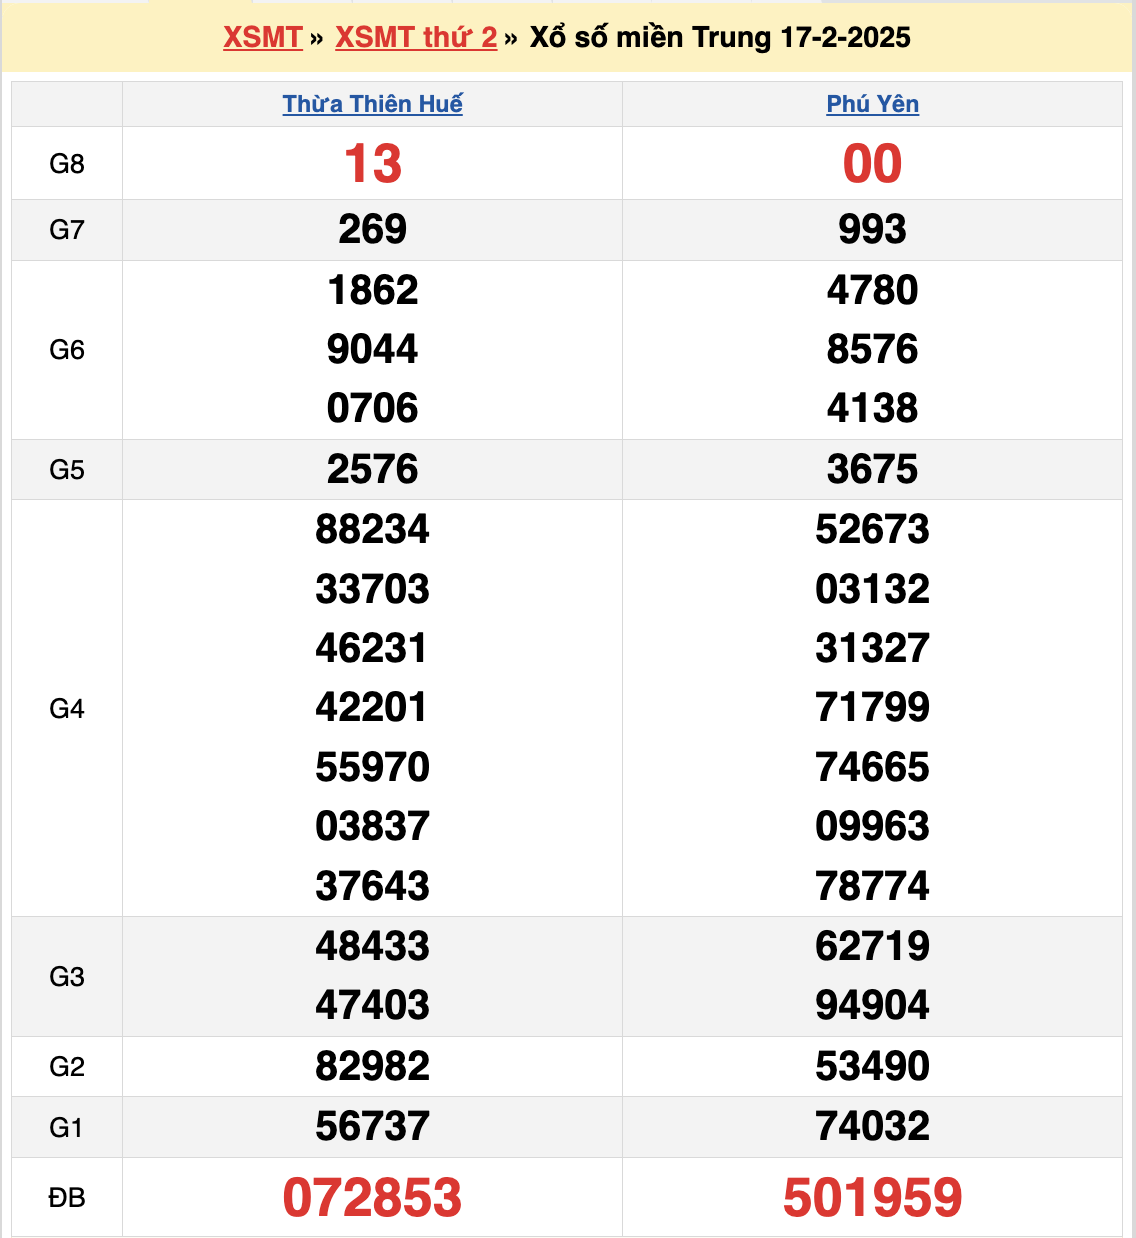Select the special prize number 501959

[872, 1198]
